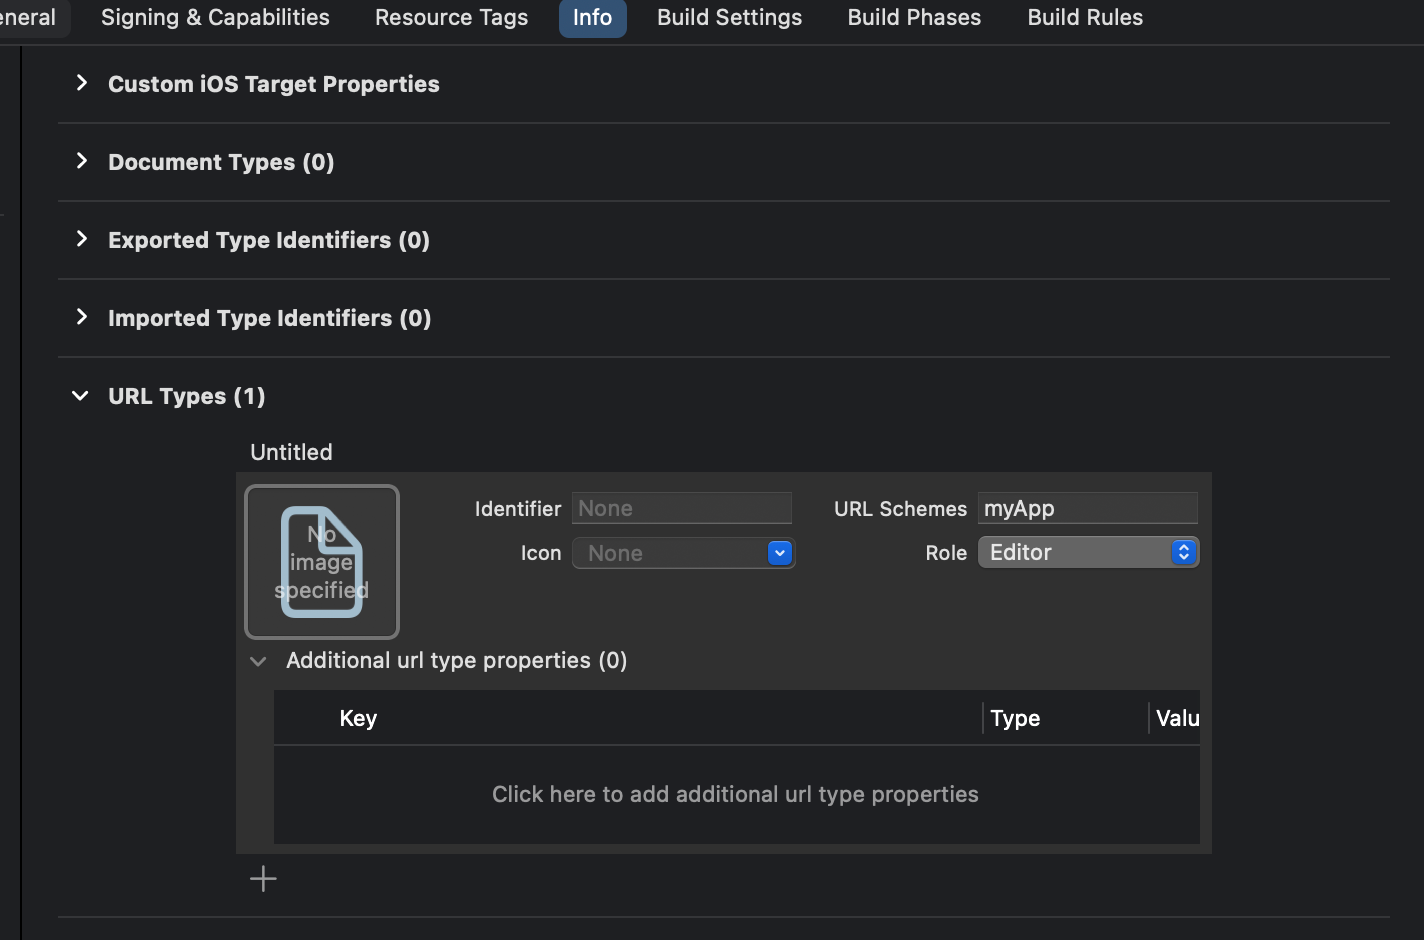Click the URL Schemes field containing myApp
Screen dimensions: 1424x940
tap(1087, 508)
